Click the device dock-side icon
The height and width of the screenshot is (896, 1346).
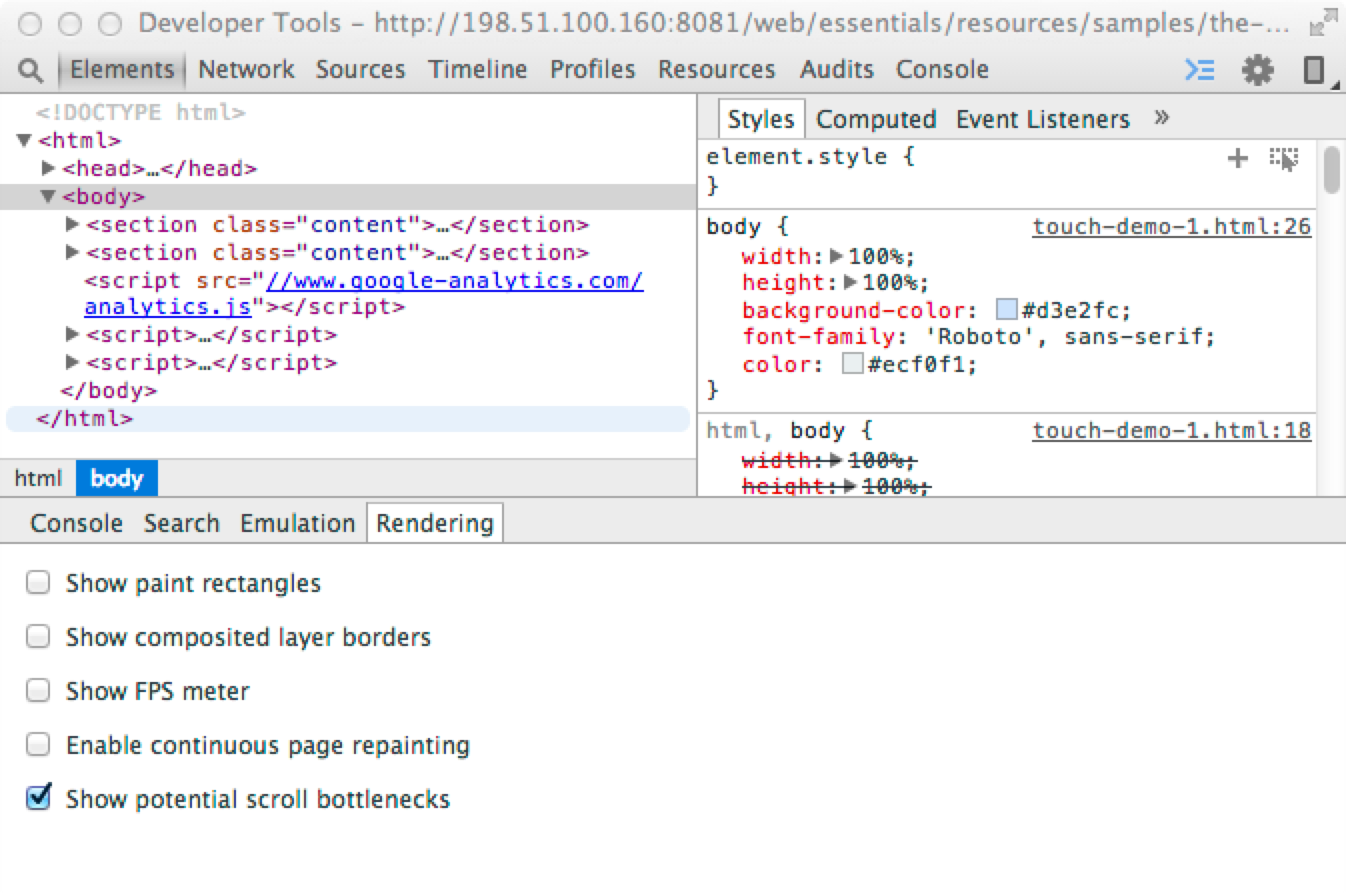(1314, 70)
